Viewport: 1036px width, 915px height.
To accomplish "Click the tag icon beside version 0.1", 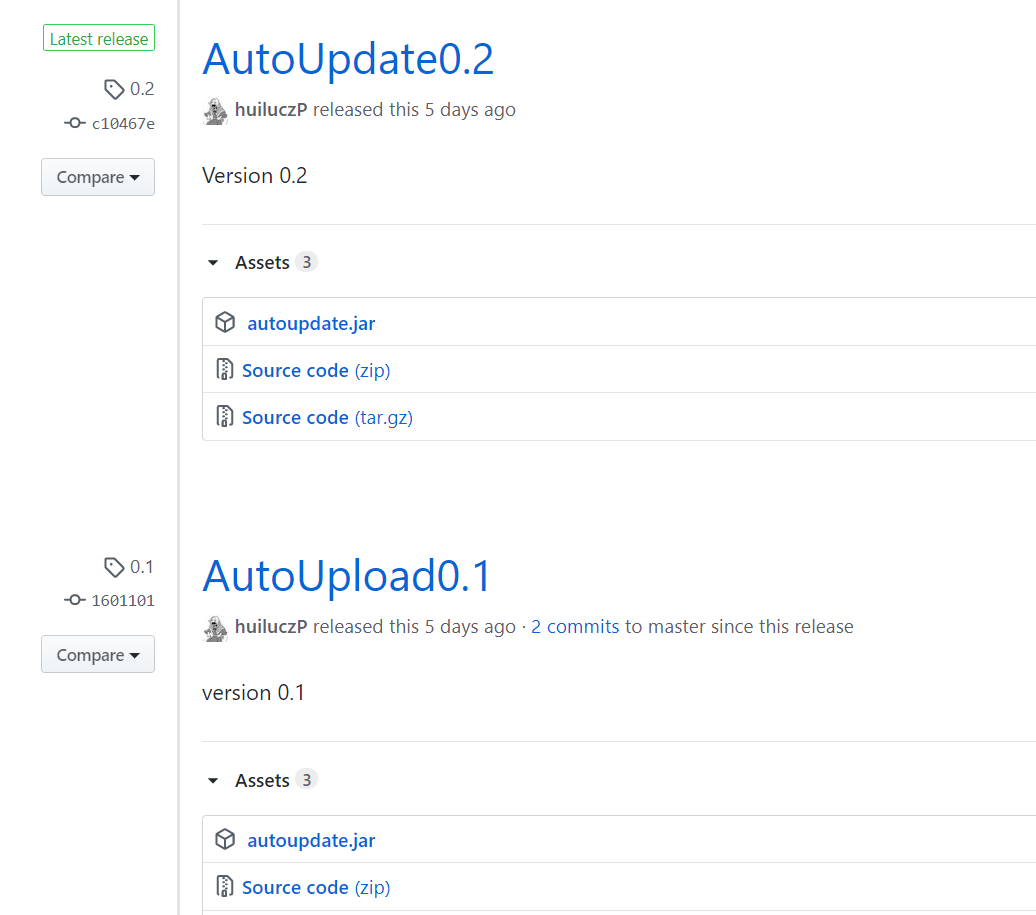I will click(x=113, y=567).
